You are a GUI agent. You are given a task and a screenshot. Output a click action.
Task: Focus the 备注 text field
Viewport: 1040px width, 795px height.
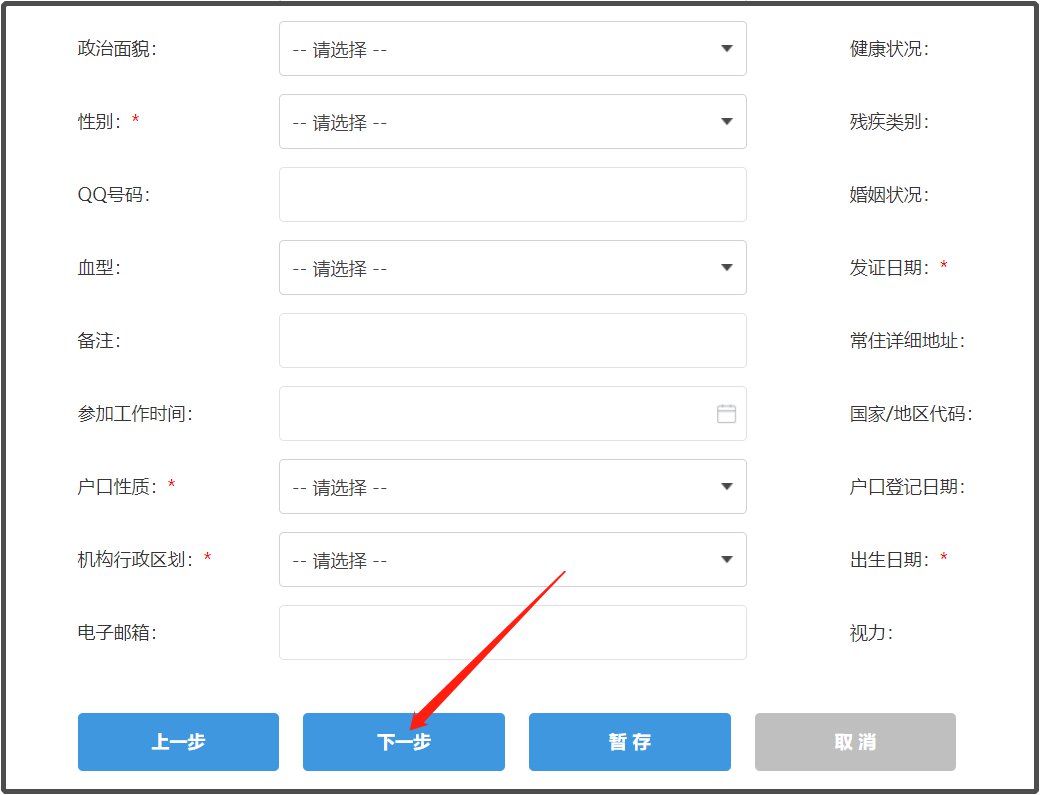512,341
